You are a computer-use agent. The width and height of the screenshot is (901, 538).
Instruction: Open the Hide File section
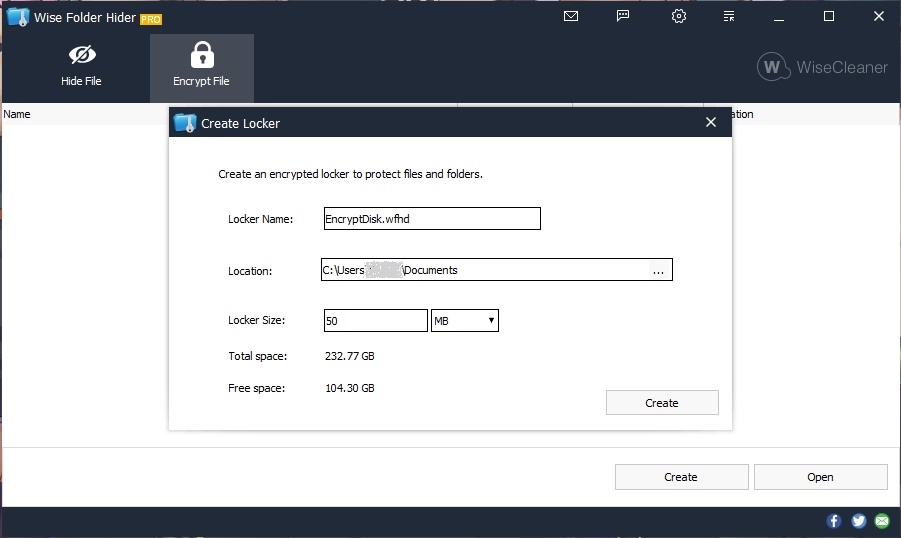tap(81, 67)
